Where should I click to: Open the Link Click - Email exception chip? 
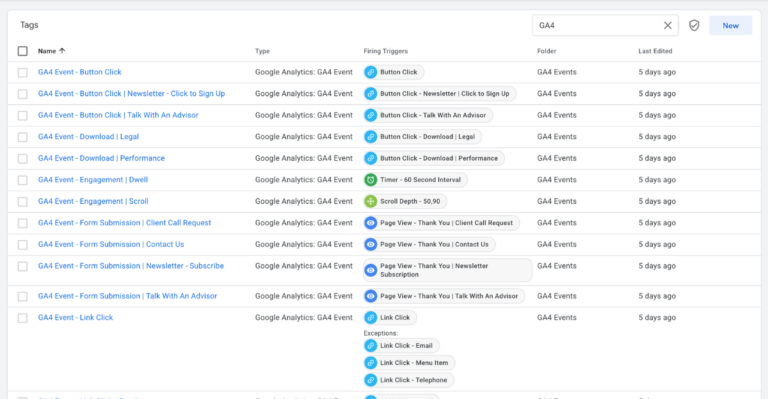pos(401,346)
